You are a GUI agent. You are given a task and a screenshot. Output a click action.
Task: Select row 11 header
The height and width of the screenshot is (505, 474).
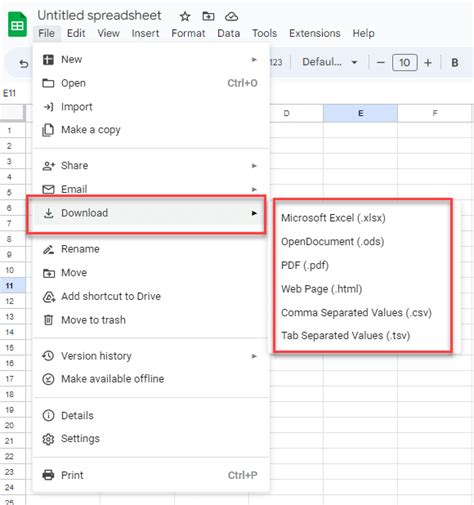(x=12, y=286)
